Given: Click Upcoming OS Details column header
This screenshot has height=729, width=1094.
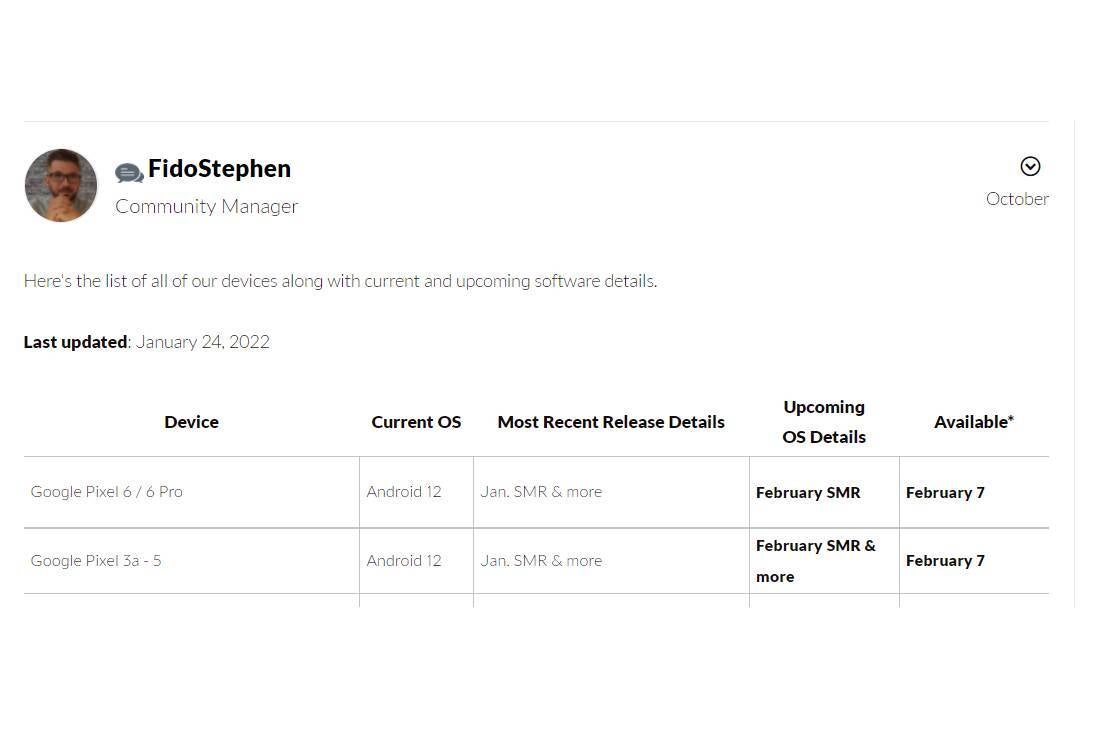Looking at the screenshot, I should point(824,422).
